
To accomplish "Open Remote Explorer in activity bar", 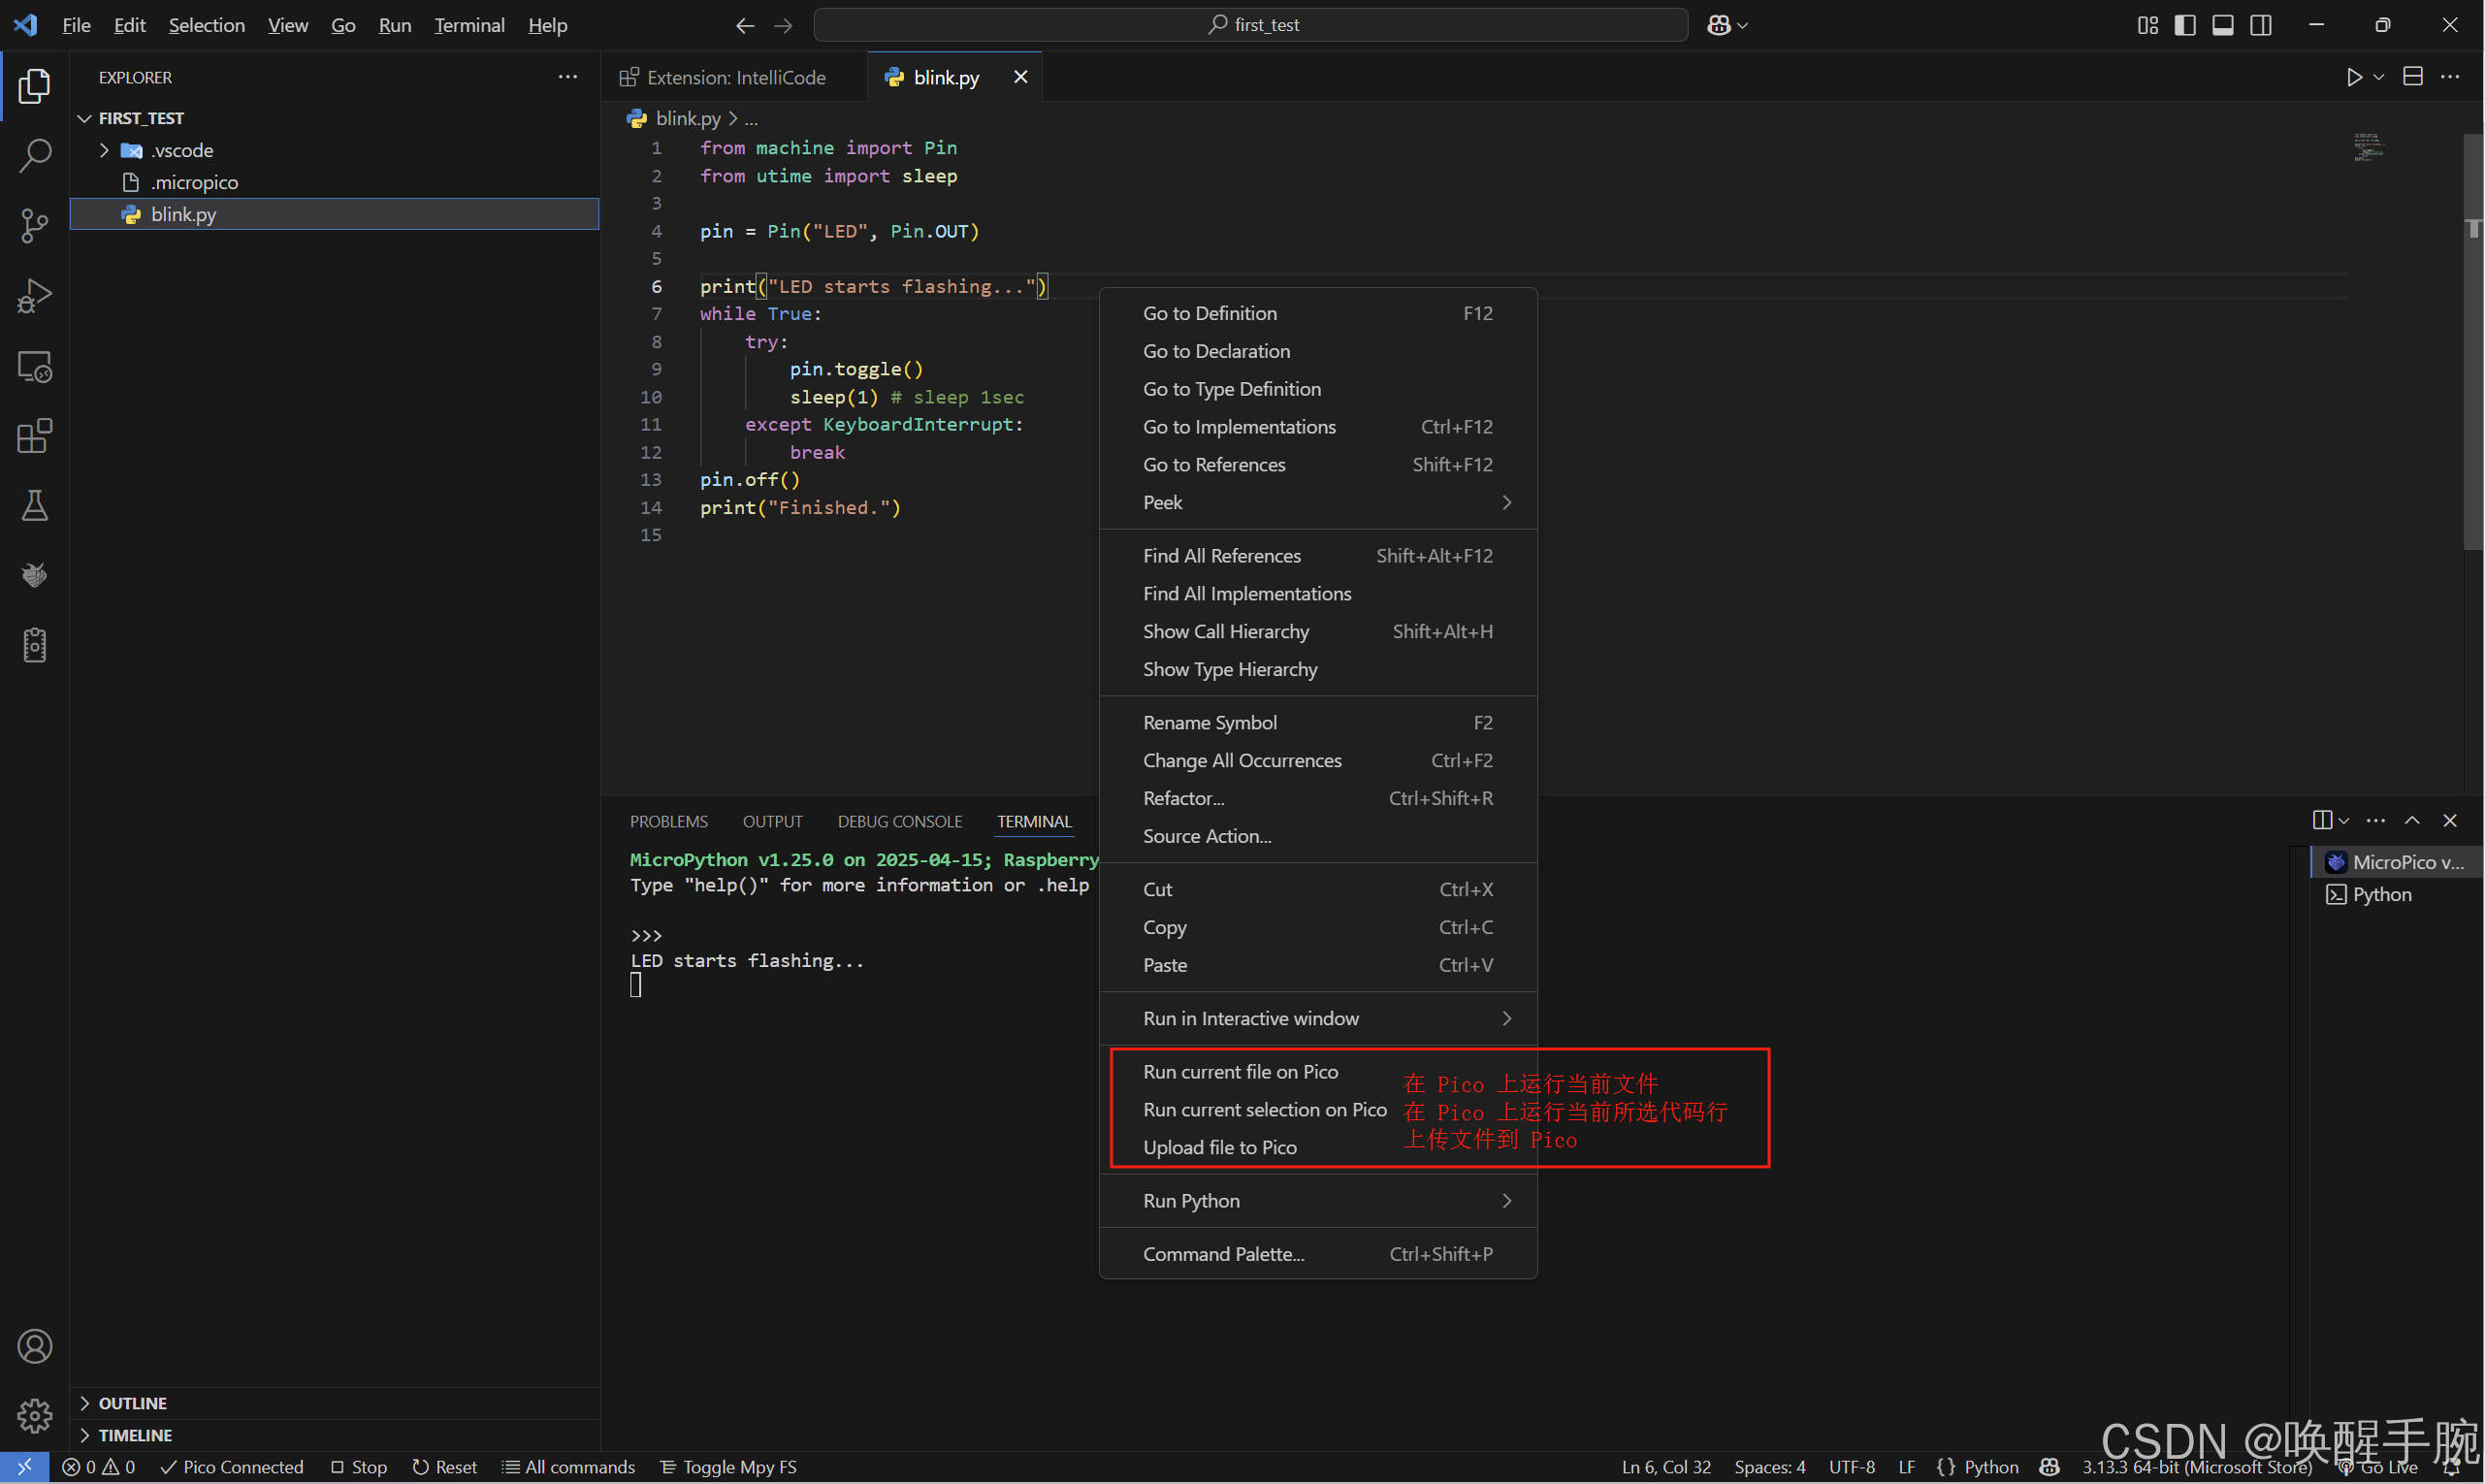I will click(x=35, y=367).
